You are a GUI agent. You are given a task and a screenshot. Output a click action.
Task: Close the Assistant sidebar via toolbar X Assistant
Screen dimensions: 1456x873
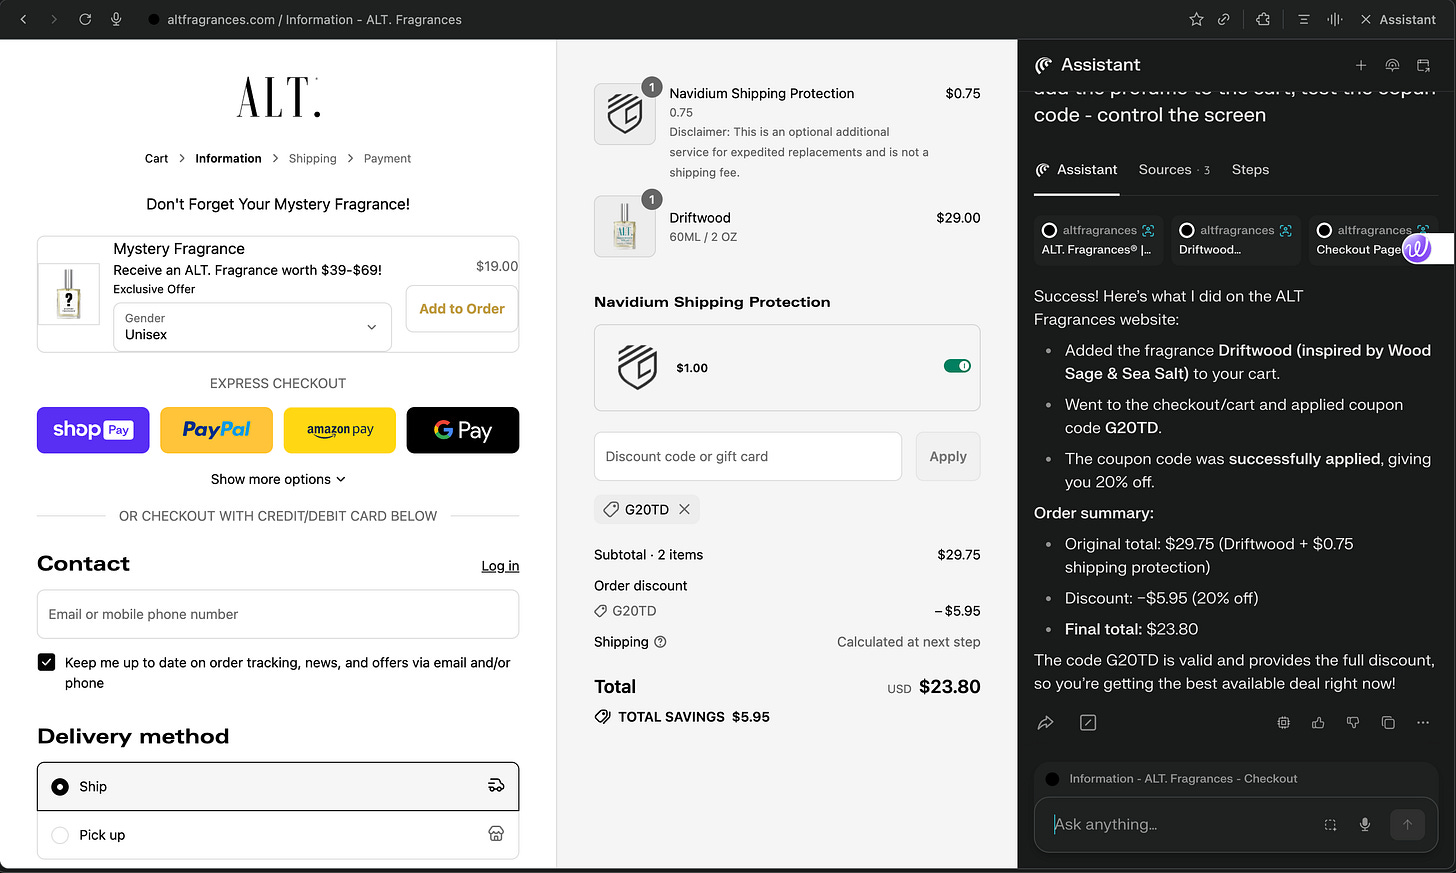click(x=1397, y=19)
